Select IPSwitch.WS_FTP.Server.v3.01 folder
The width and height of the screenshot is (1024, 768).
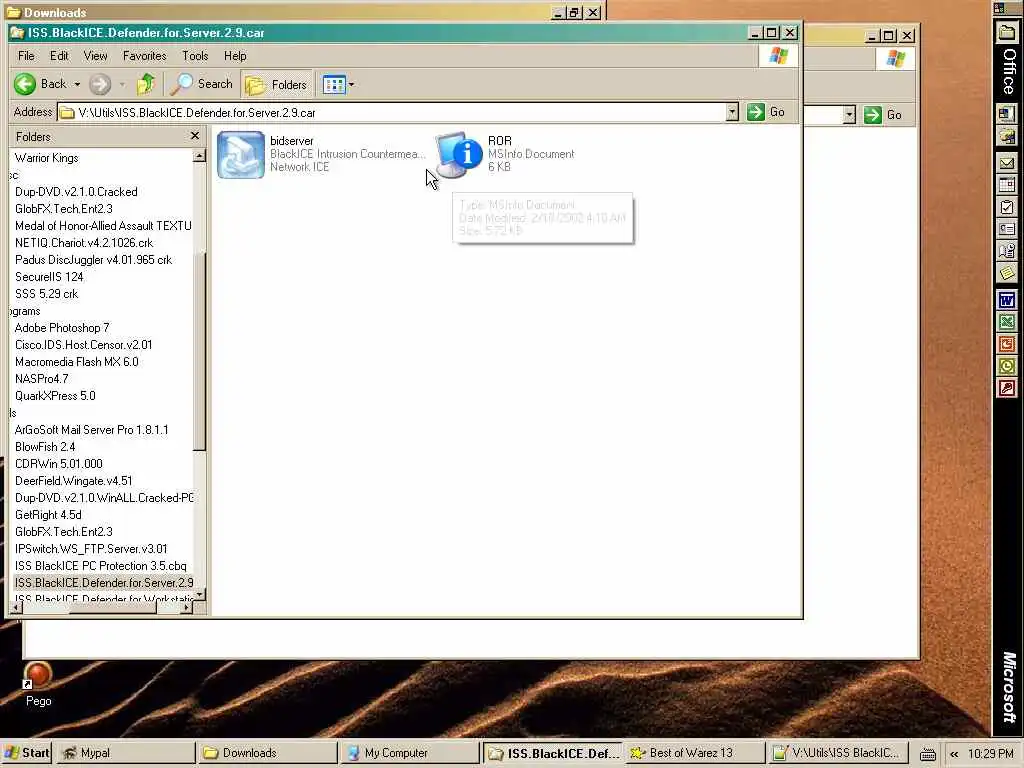tap(91, 548)
